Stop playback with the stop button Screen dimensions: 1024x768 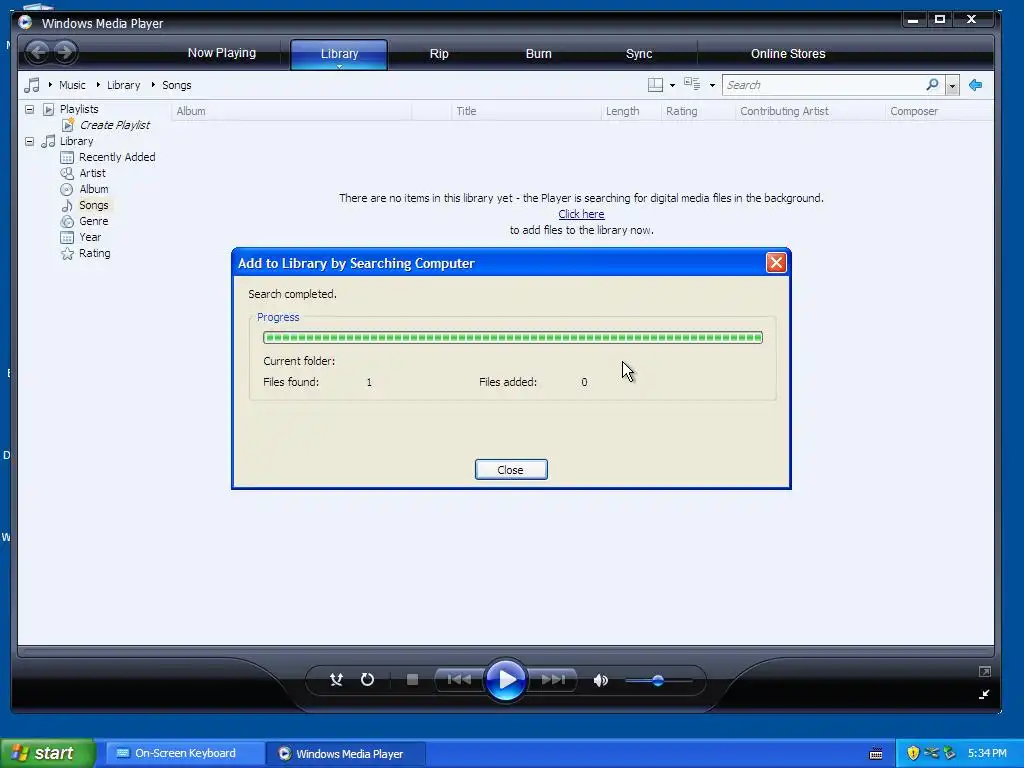point(412,680)
